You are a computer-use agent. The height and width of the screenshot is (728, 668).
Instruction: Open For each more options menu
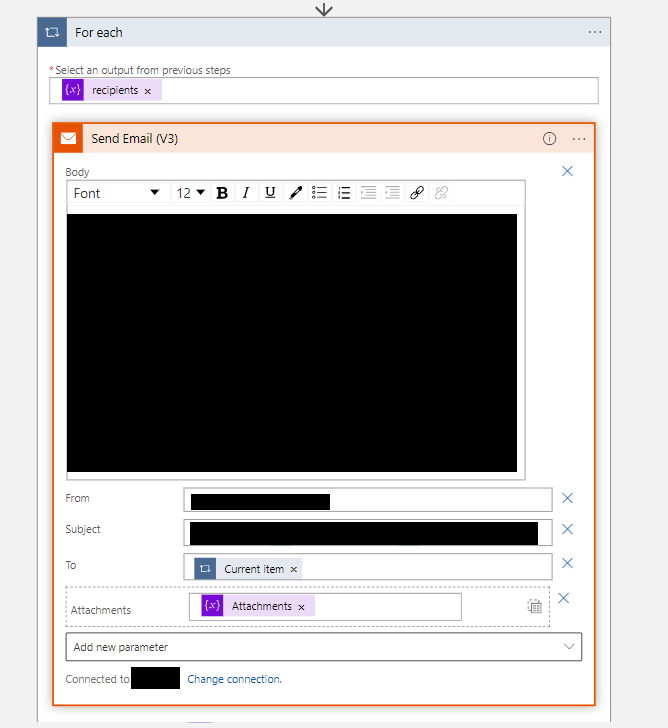click(x=595, y=32)
